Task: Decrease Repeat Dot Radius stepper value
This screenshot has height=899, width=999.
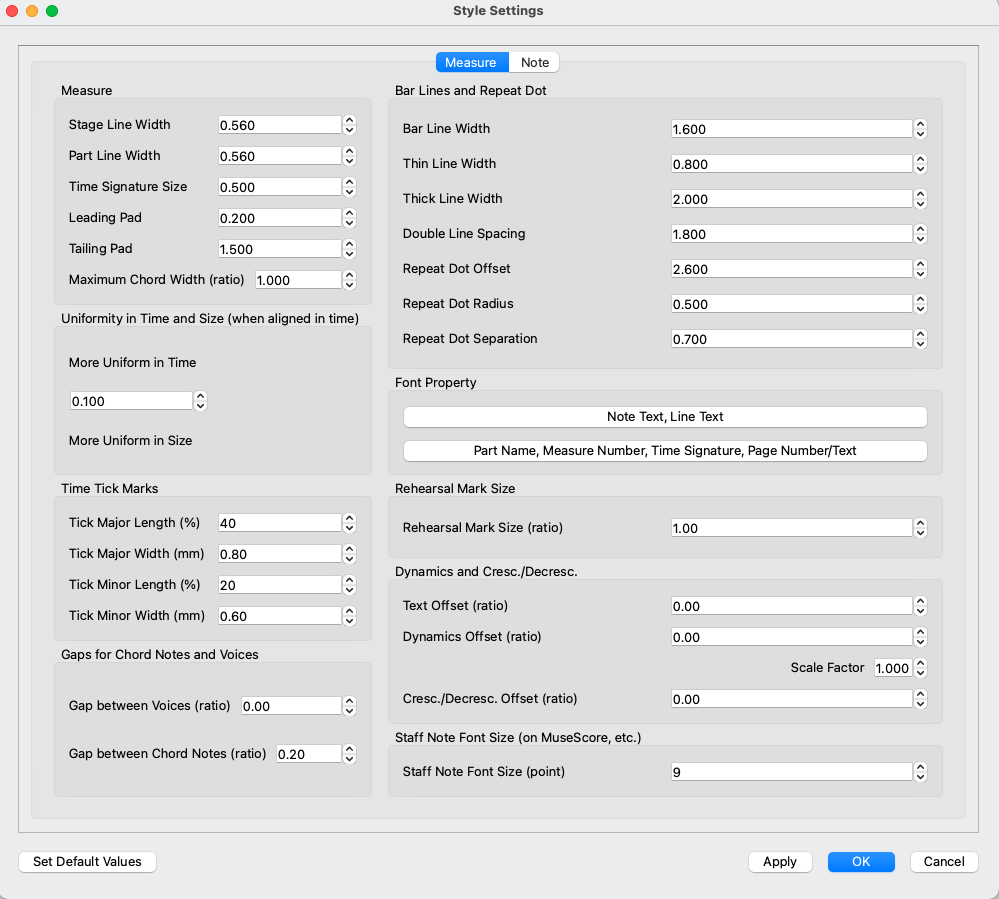Action: coord(920,309)
